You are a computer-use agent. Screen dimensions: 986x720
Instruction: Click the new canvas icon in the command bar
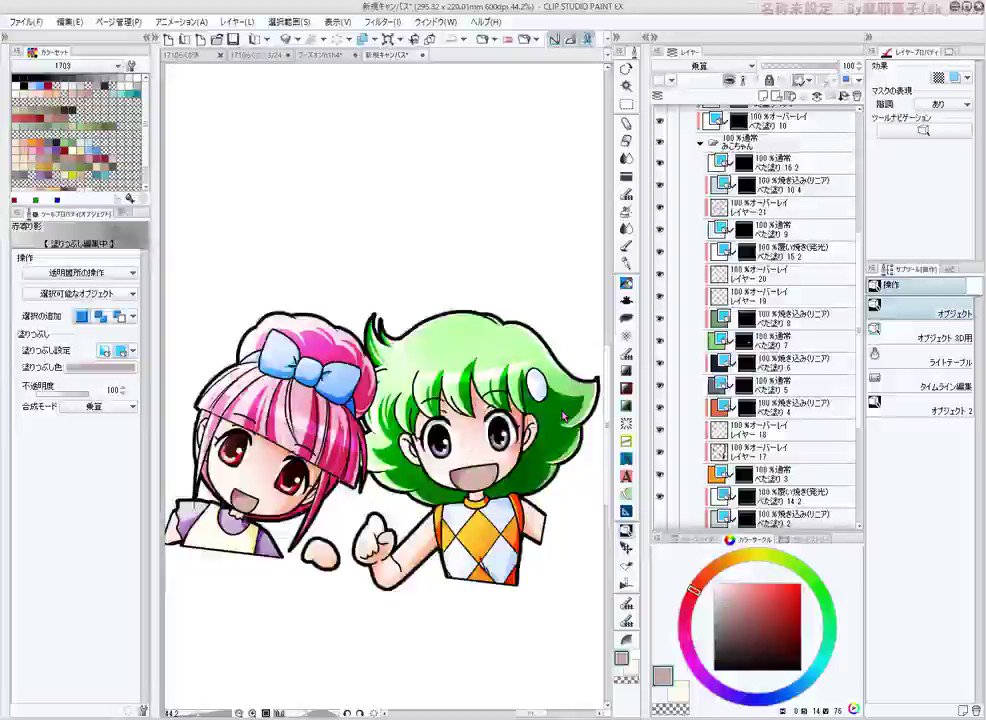(x=169, y=40)
